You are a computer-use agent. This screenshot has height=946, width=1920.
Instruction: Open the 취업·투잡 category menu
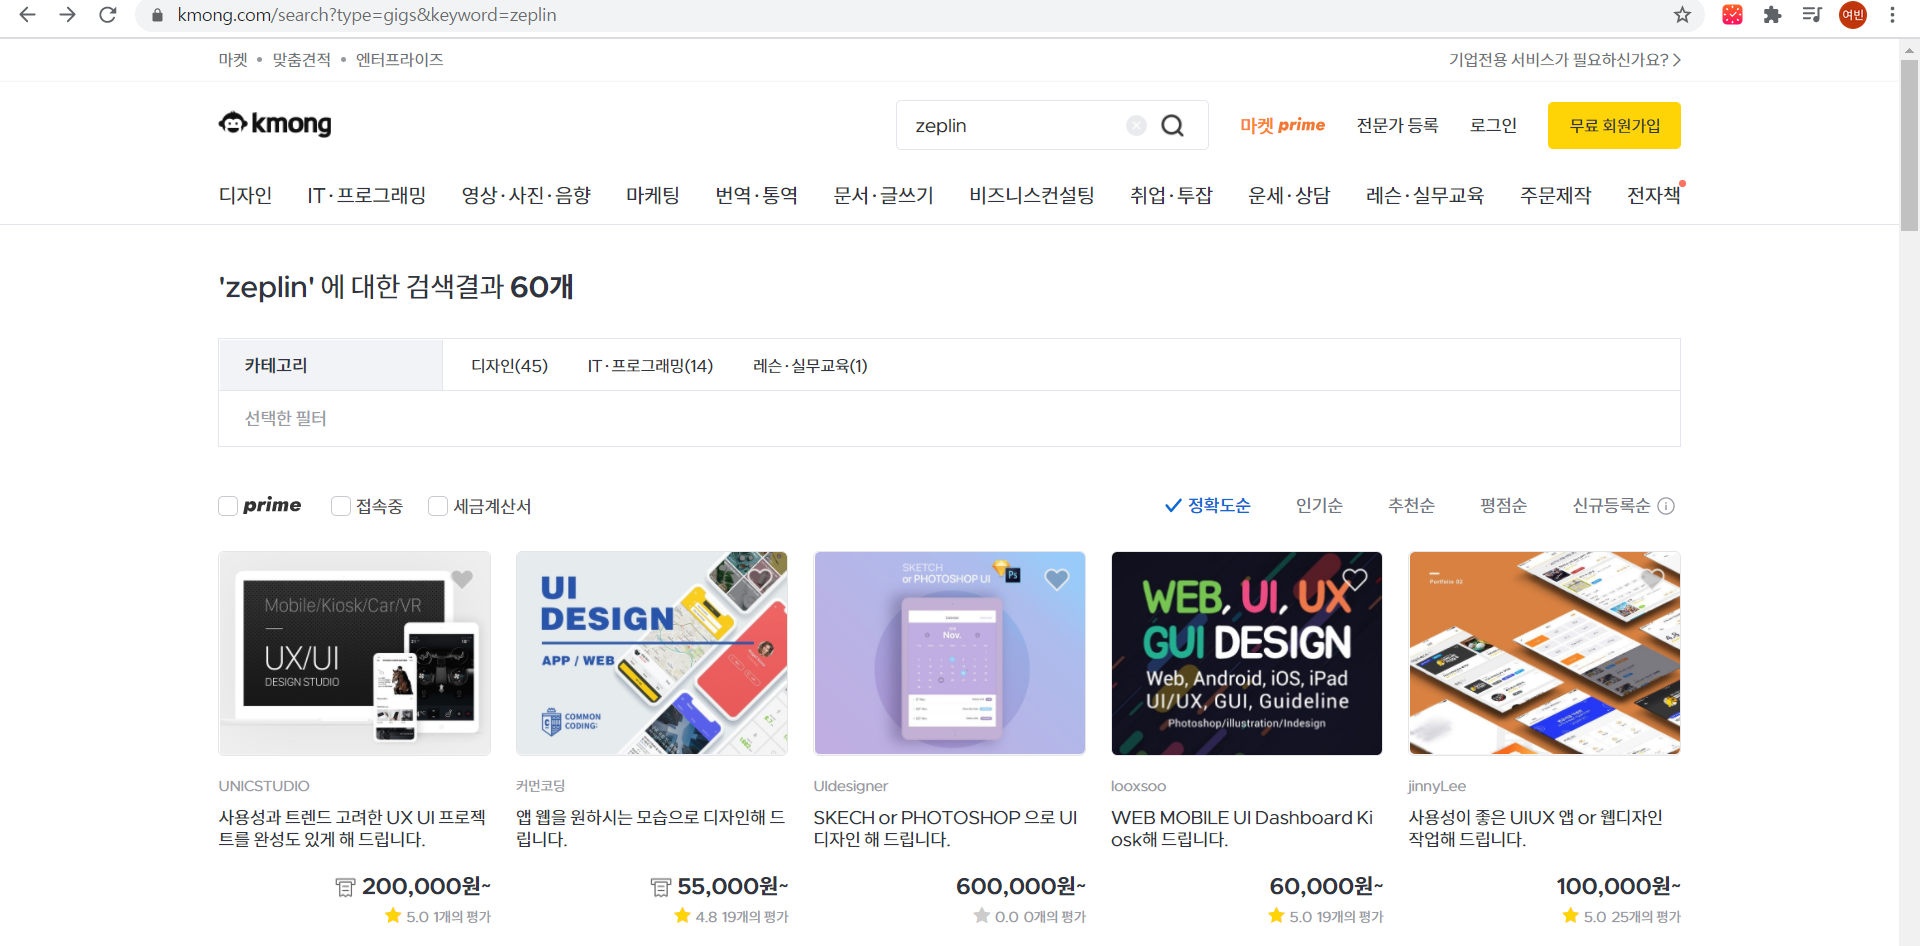1171,195
